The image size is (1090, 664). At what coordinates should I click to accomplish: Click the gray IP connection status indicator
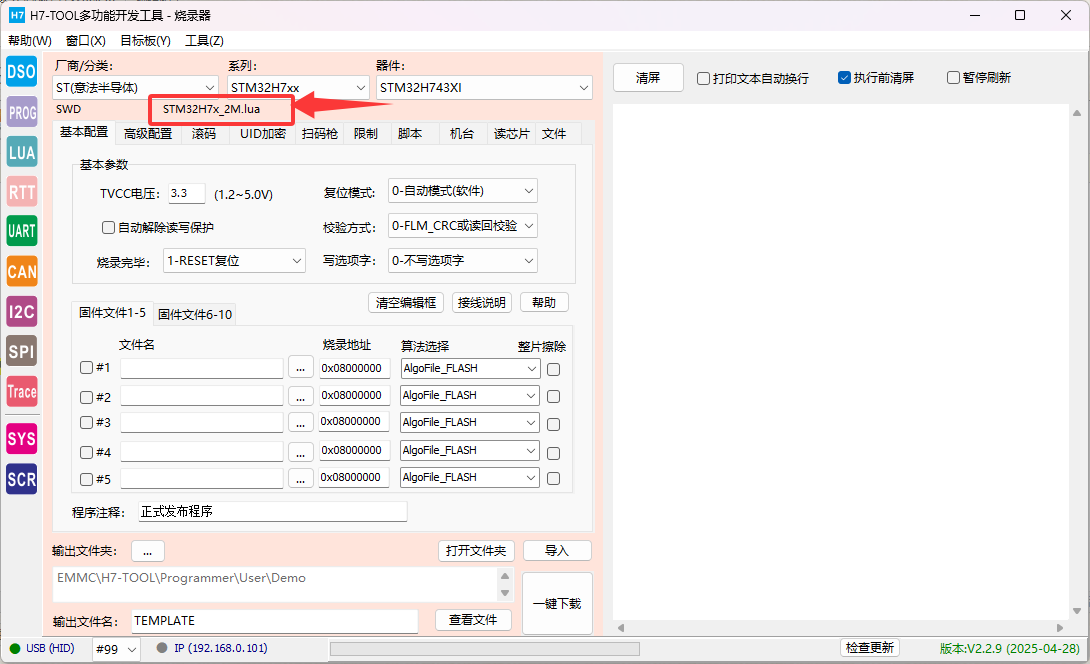tap(162, 648)
